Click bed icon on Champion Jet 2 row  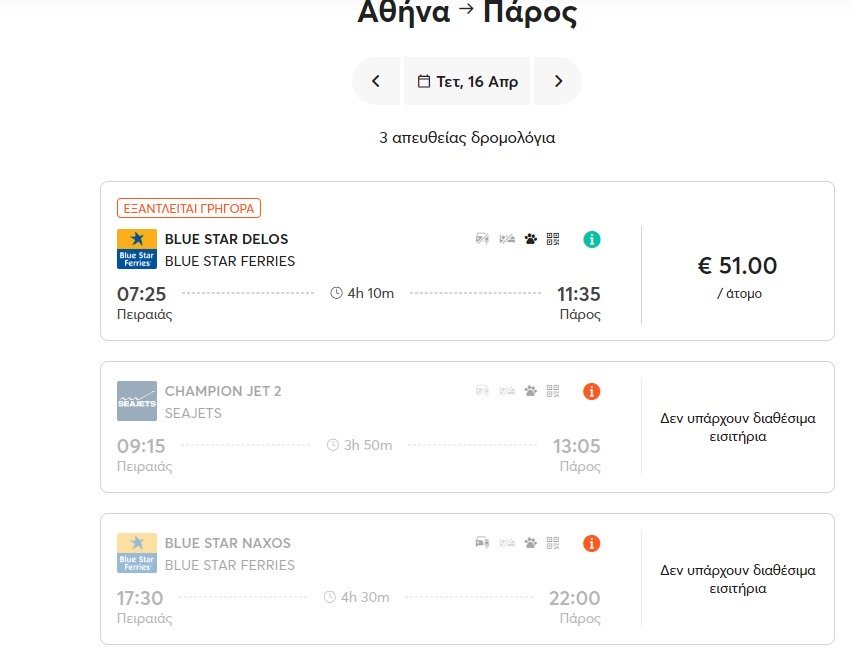pos(507,391)
